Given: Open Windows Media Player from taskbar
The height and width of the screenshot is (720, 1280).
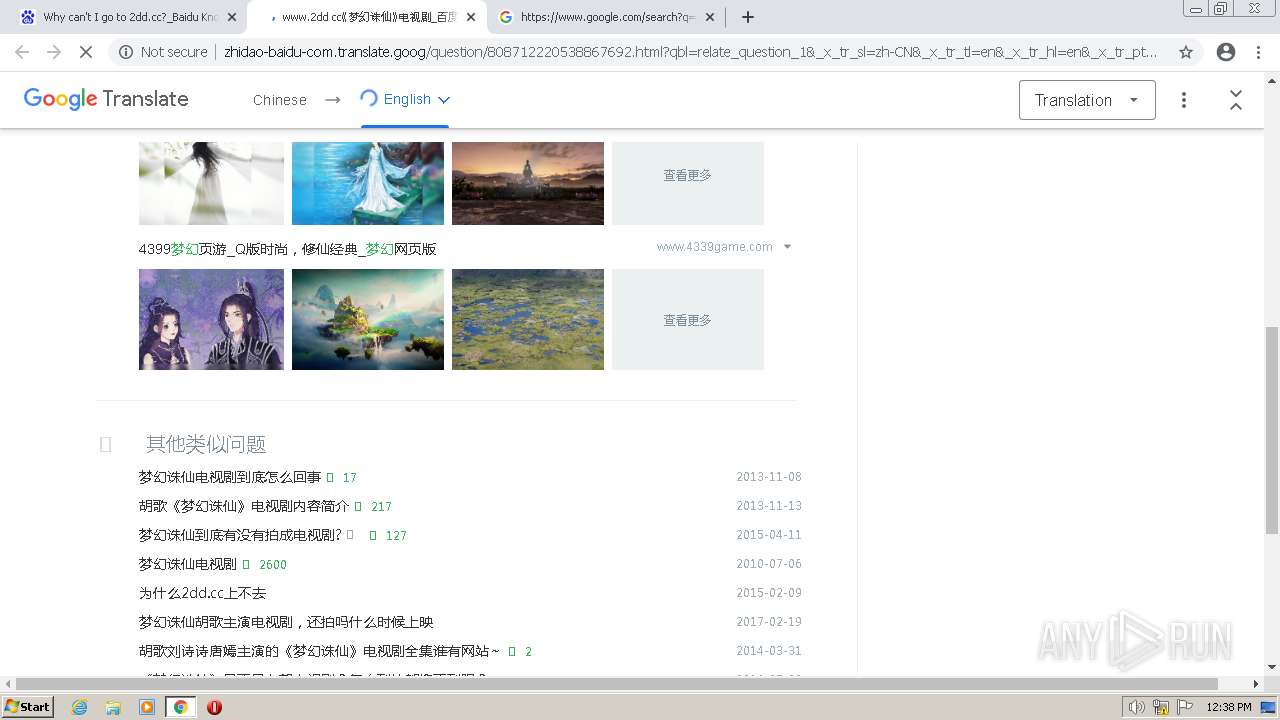Looking at the screenshot, I should (x=147, y=707).
